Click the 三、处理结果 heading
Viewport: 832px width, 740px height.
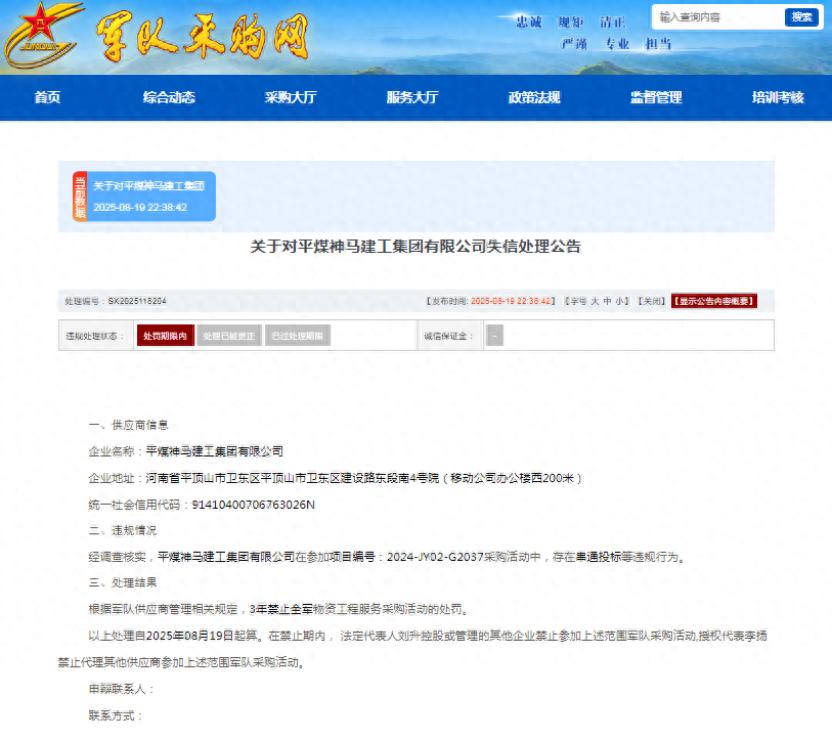click(123, 583)
